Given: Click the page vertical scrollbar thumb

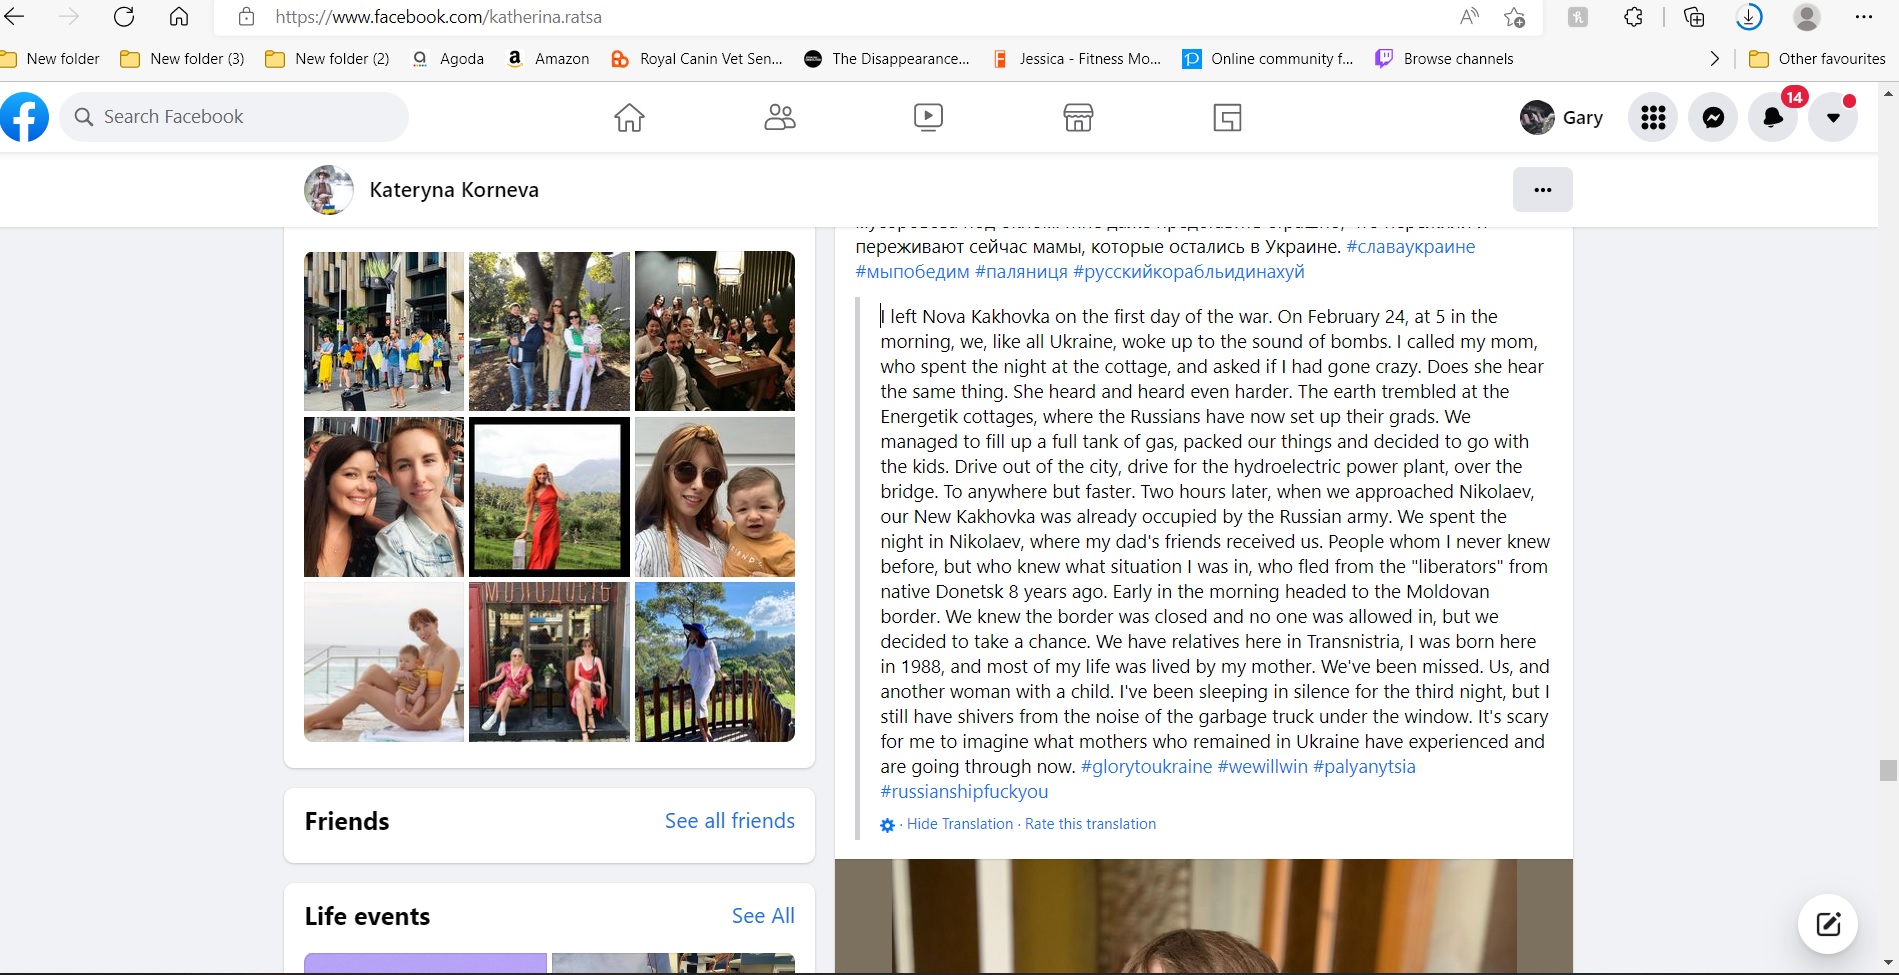Looking at the screenshot, I should (1888, 770).
